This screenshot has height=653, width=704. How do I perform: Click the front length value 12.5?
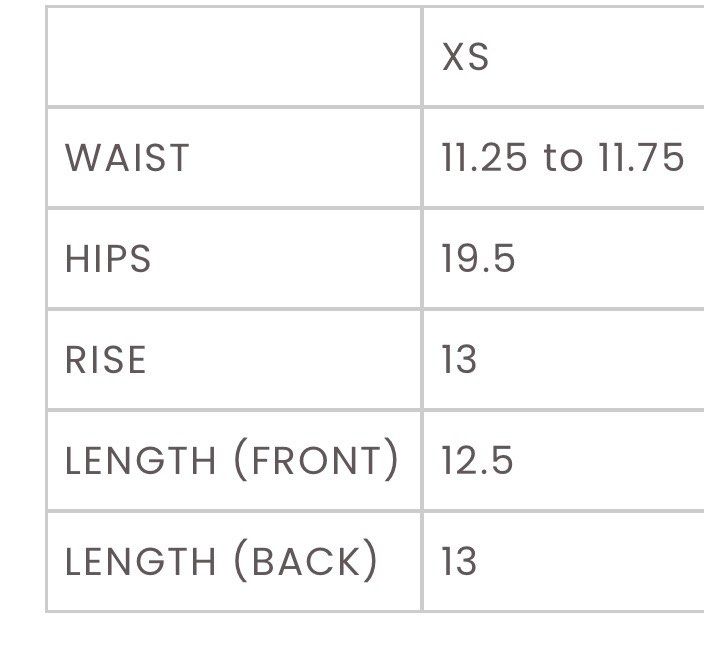pos(477,460)
